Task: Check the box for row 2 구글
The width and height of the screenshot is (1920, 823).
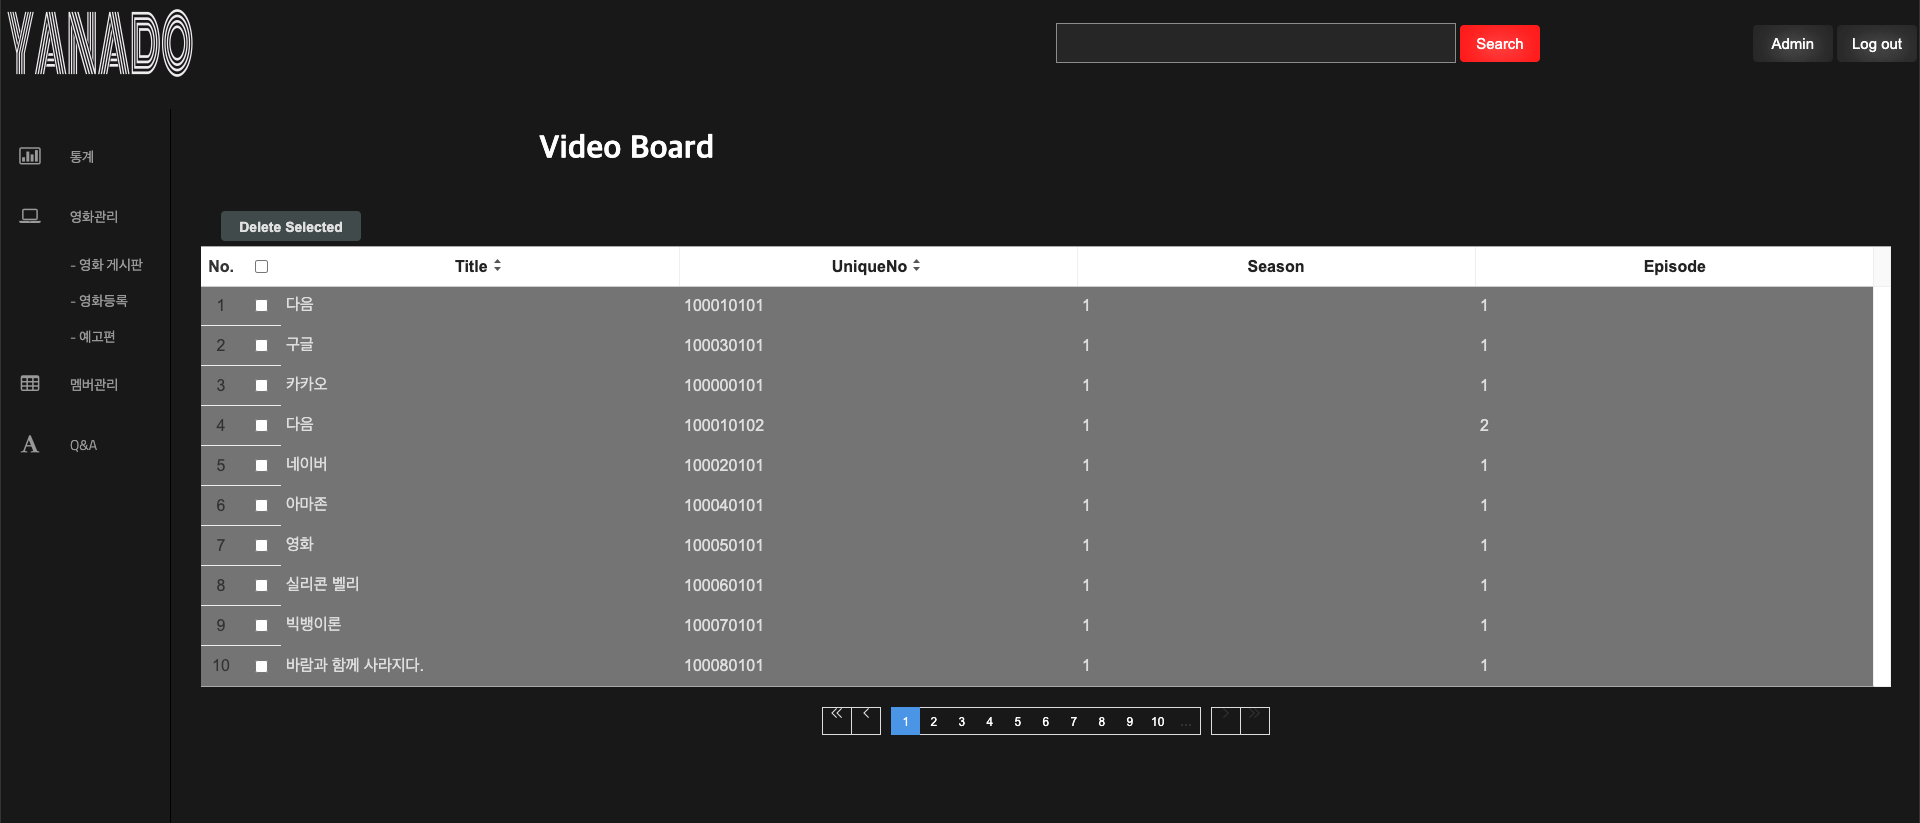Action: [262, 345]
